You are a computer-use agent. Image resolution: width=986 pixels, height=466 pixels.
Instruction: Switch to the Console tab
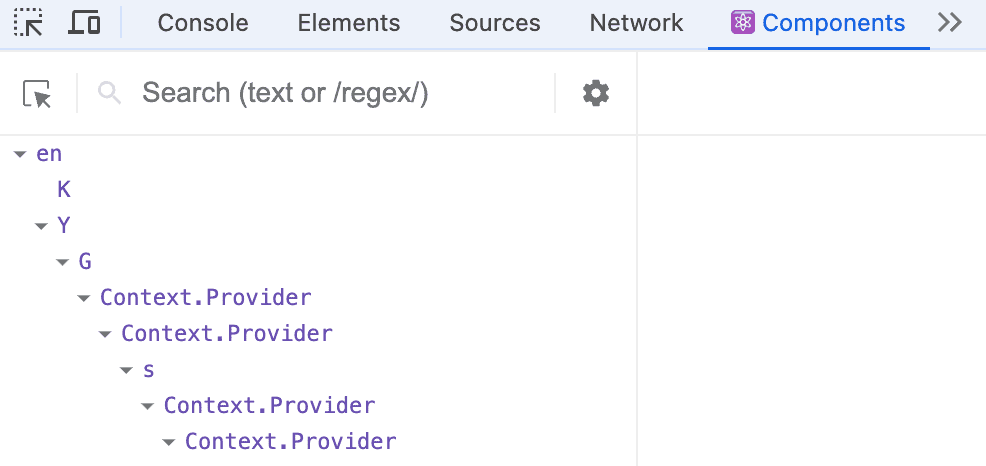click(x=203, y=23)
